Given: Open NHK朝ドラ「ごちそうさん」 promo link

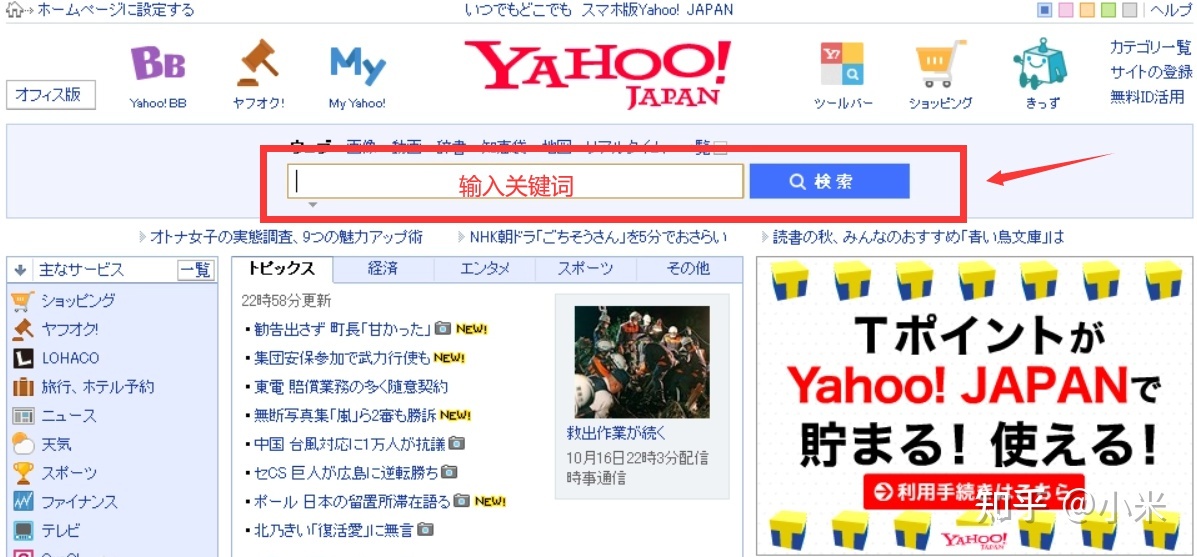Looking at the screenshot, I should click(x=598, y=237).
